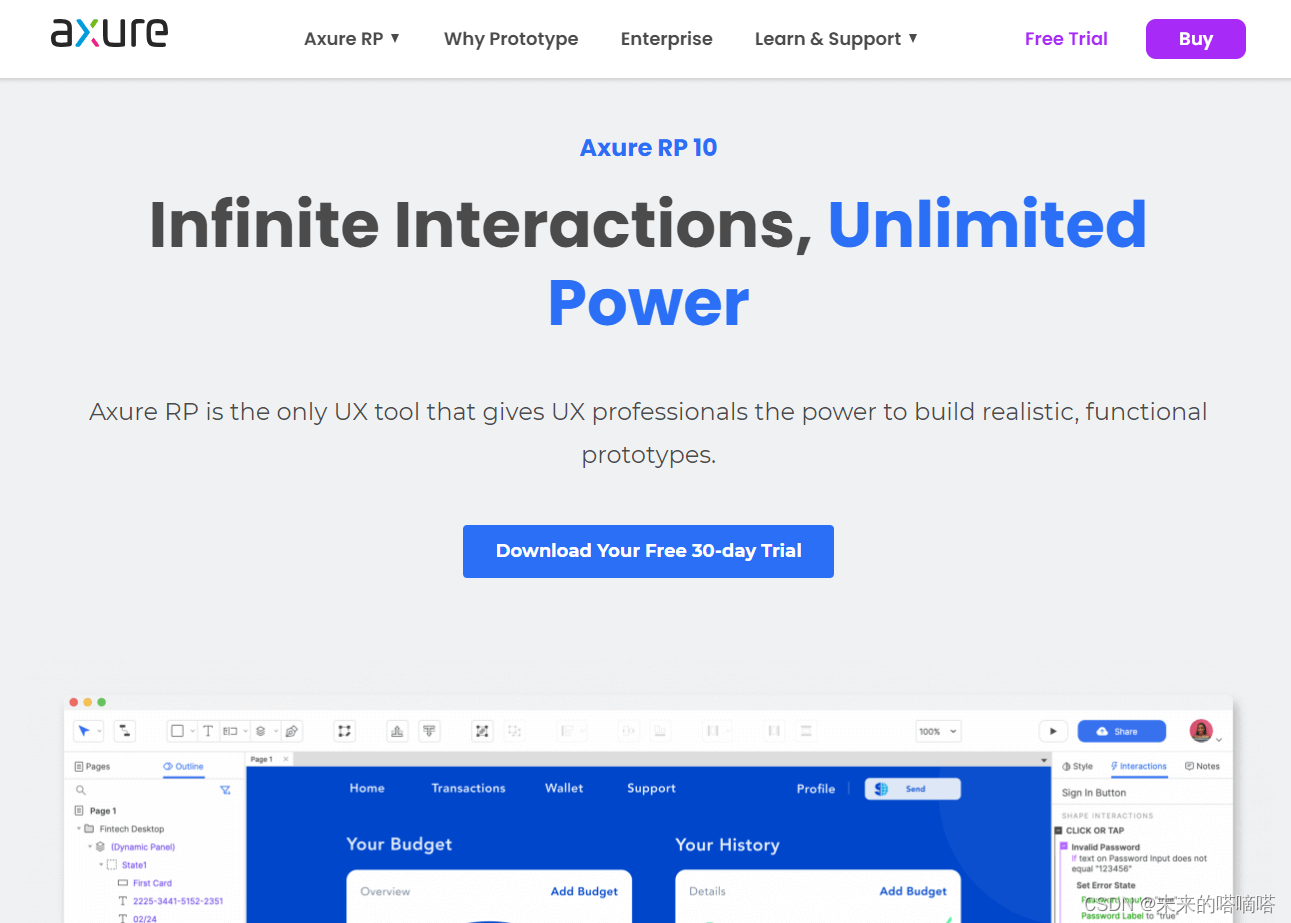Click the folder icon beside Fintech Desktop
Viewport: 1291px width, 923px height.
89,829
